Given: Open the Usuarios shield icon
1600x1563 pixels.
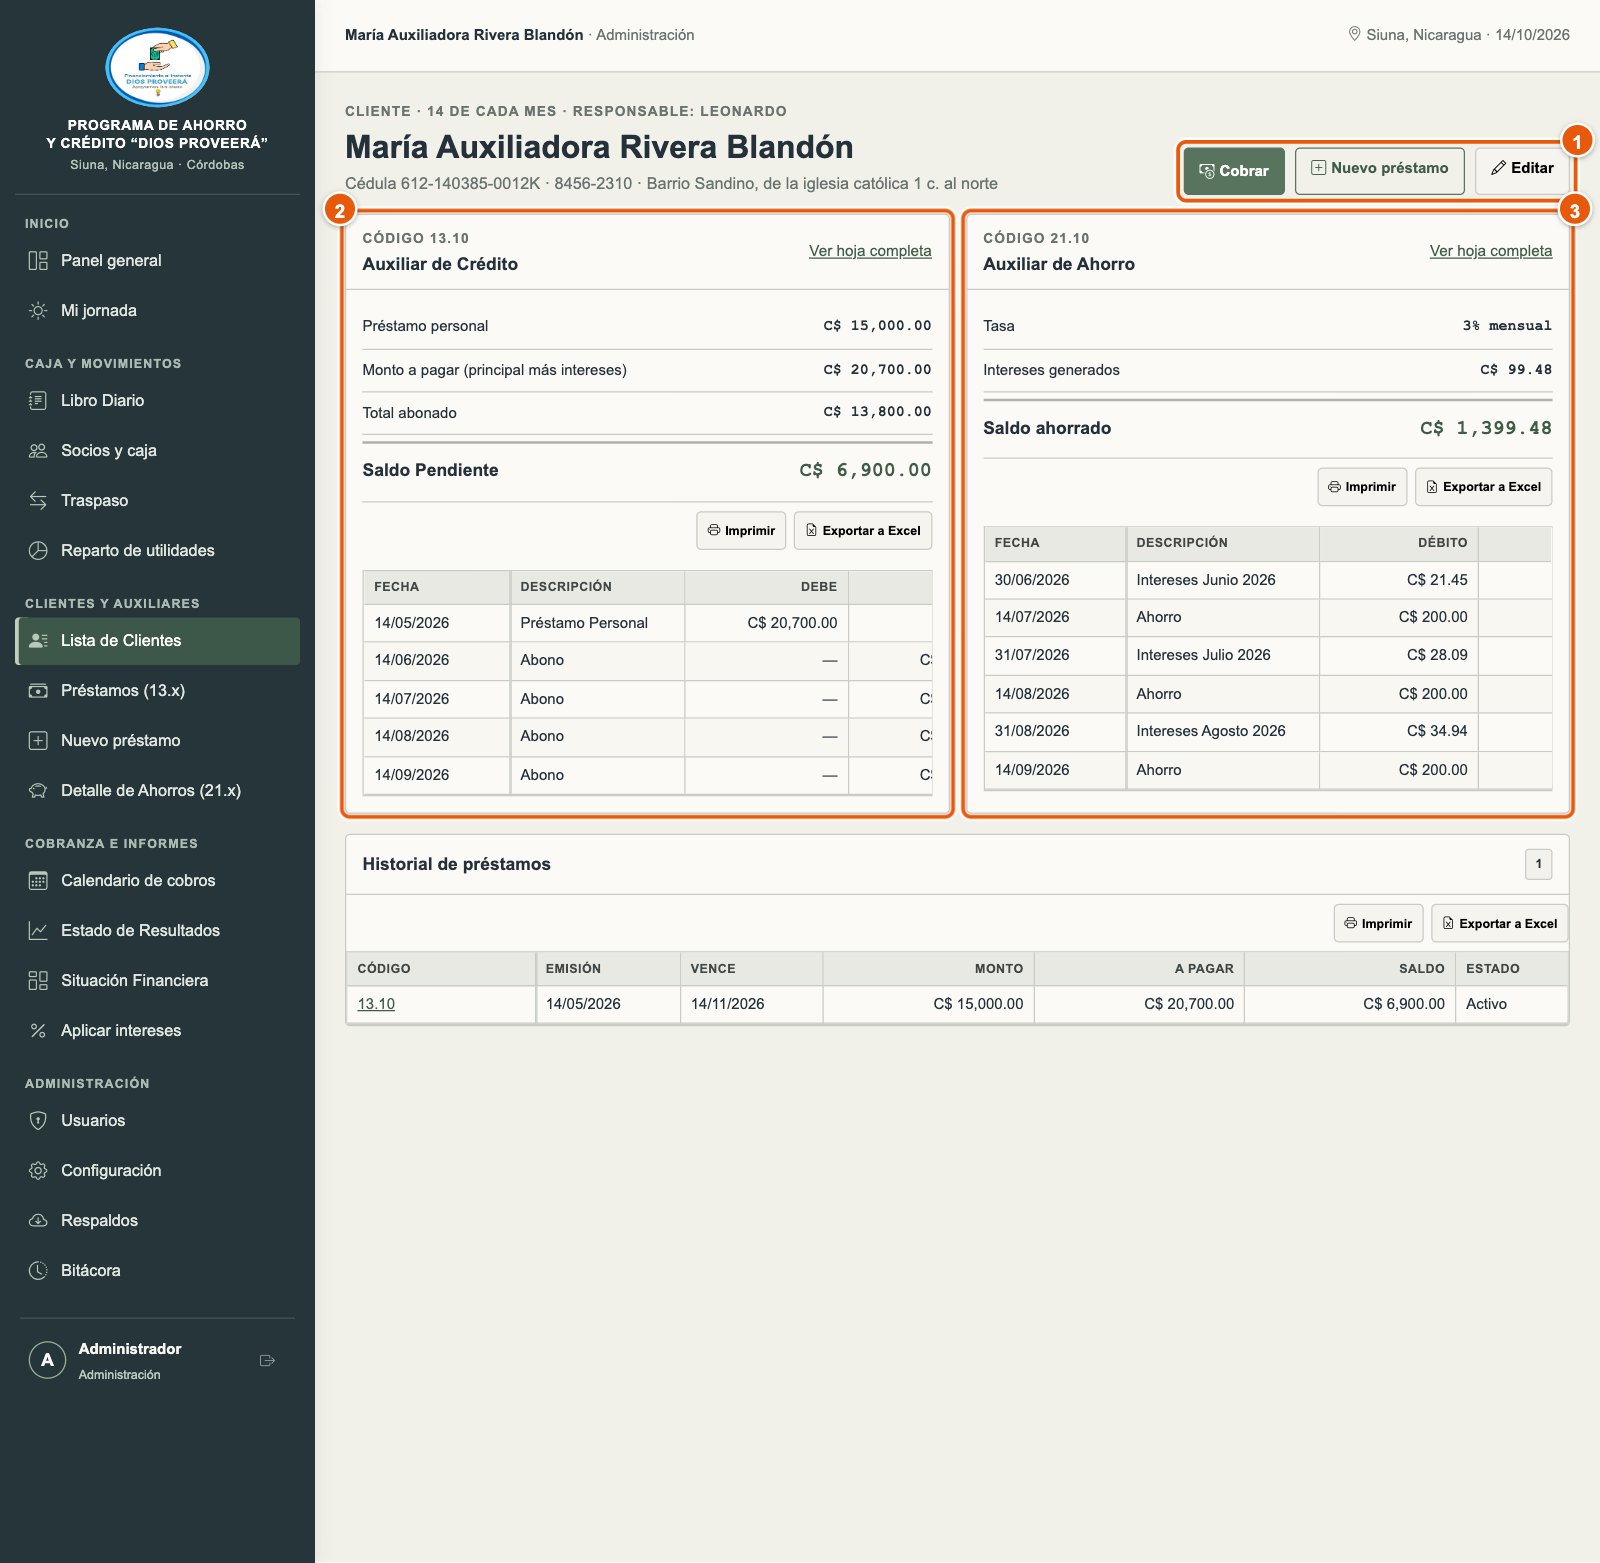Looking at the screenshot, I should point(38,1120).
